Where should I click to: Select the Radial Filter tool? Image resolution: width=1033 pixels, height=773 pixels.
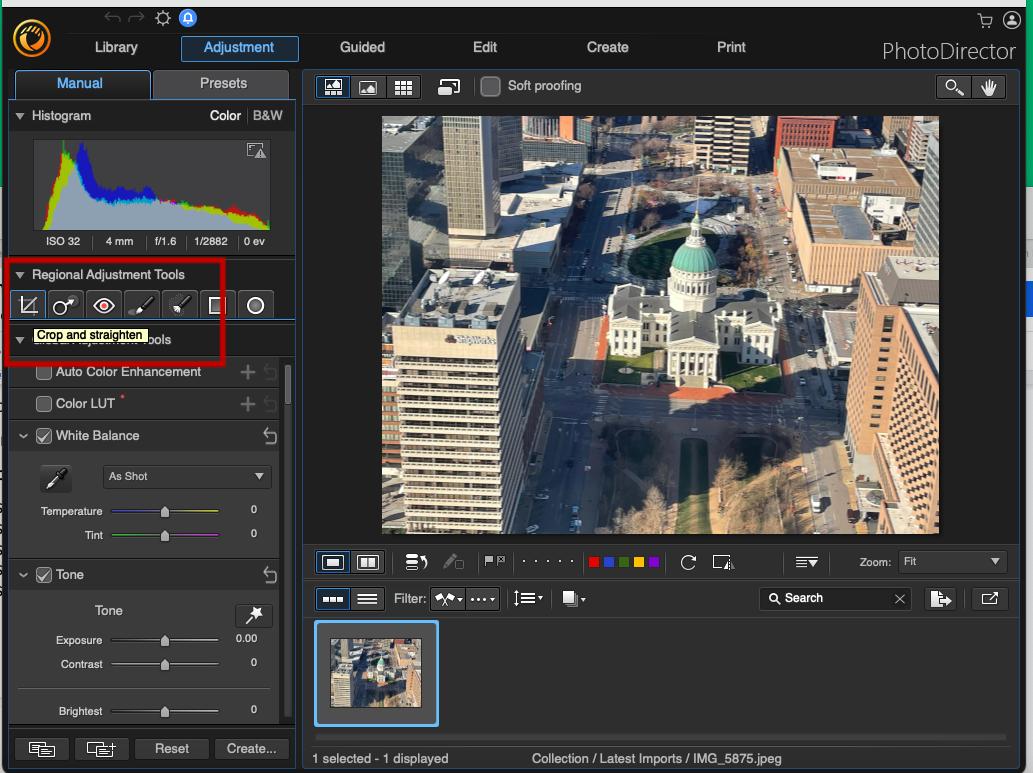coord(256,304)
